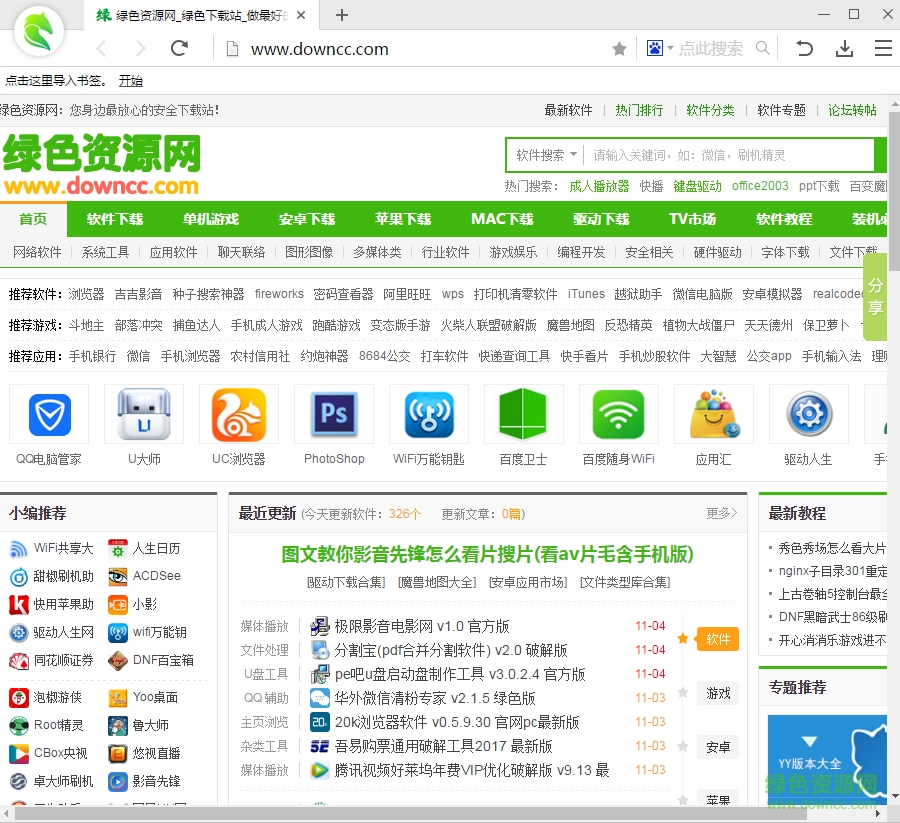Open the browser hamburger menu
The height and width of the screenshot is (823, 900).
(x=882, y=47)
